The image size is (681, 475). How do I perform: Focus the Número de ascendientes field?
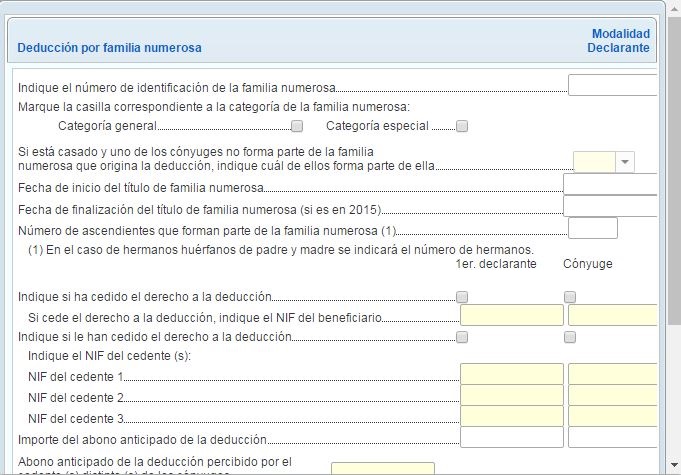(x=592, y=229)
